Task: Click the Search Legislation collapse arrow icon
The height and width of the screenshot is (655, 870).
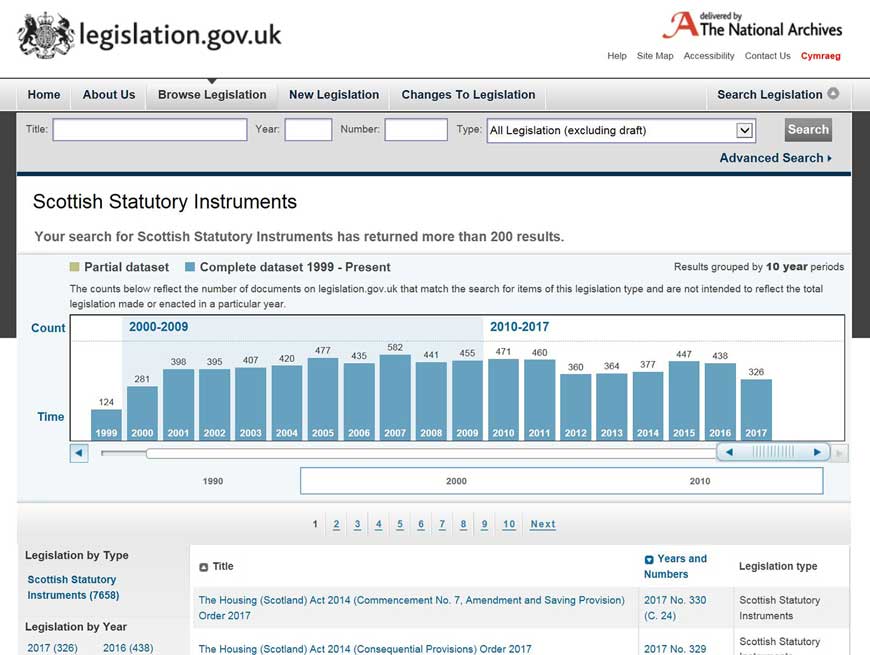Action: tap(833, 94)
